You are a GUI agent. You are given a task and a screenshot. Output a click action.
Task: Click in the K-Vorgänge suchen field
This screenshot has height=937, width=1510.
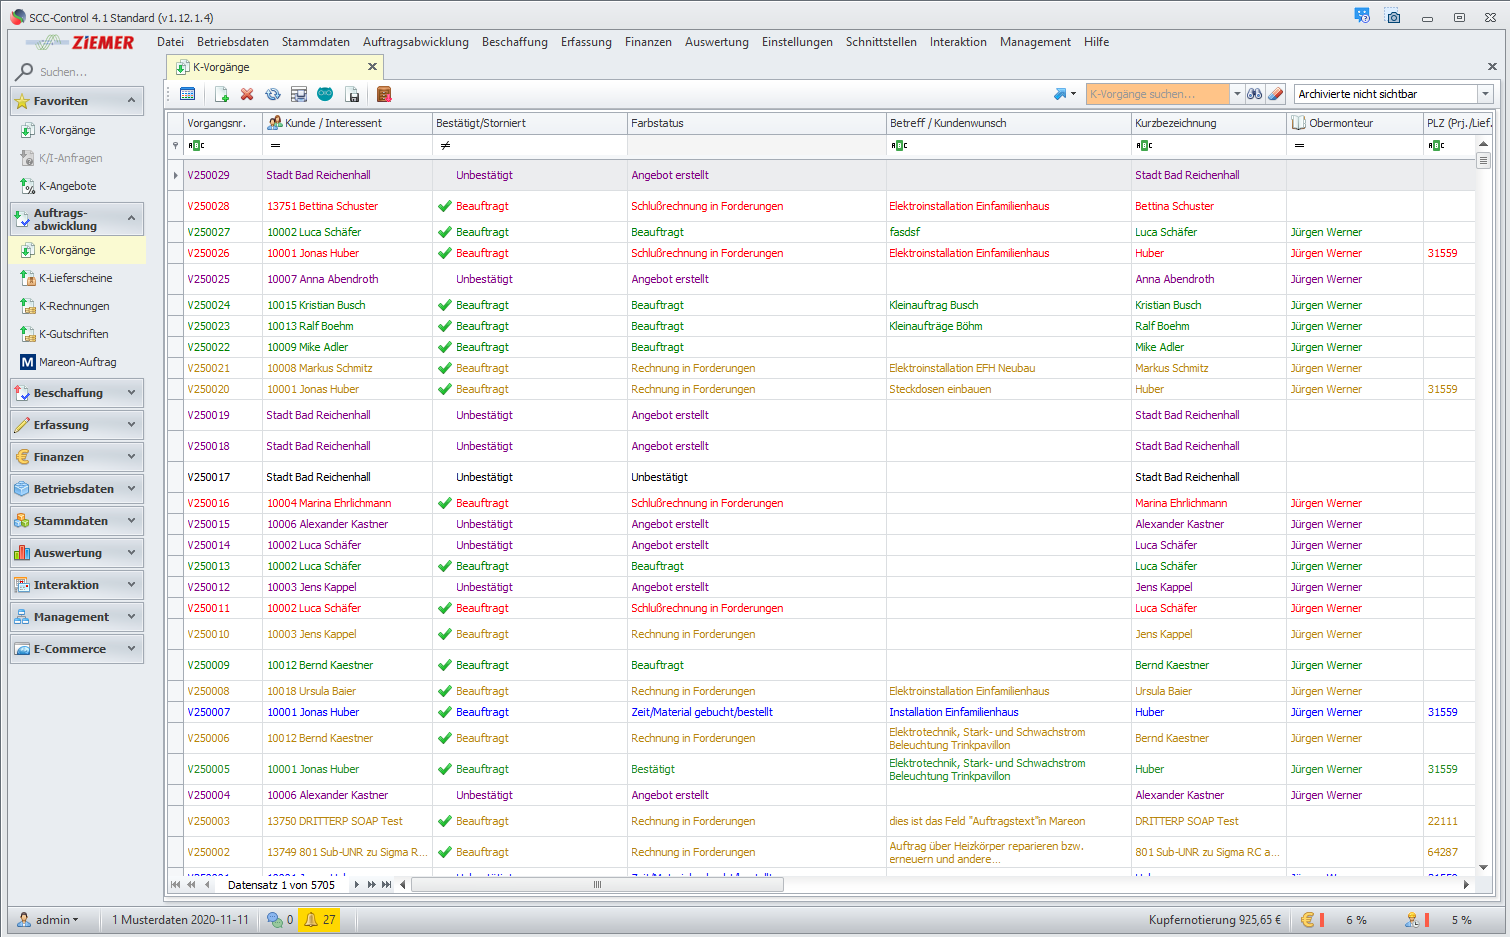1157,94
